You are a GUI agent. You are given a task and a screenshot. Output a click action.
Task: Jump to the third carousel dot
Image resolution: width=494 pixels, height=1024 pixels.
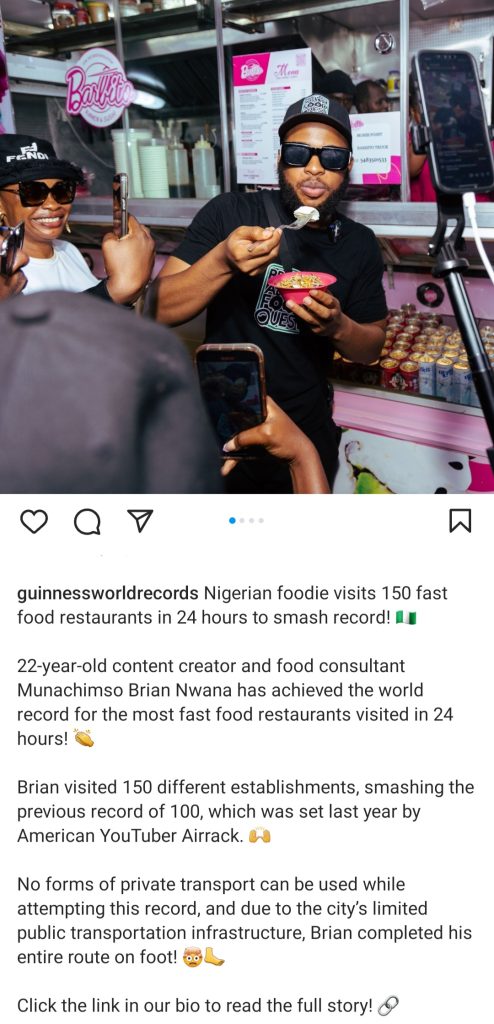pyautogui.click(x=252, y=520)
